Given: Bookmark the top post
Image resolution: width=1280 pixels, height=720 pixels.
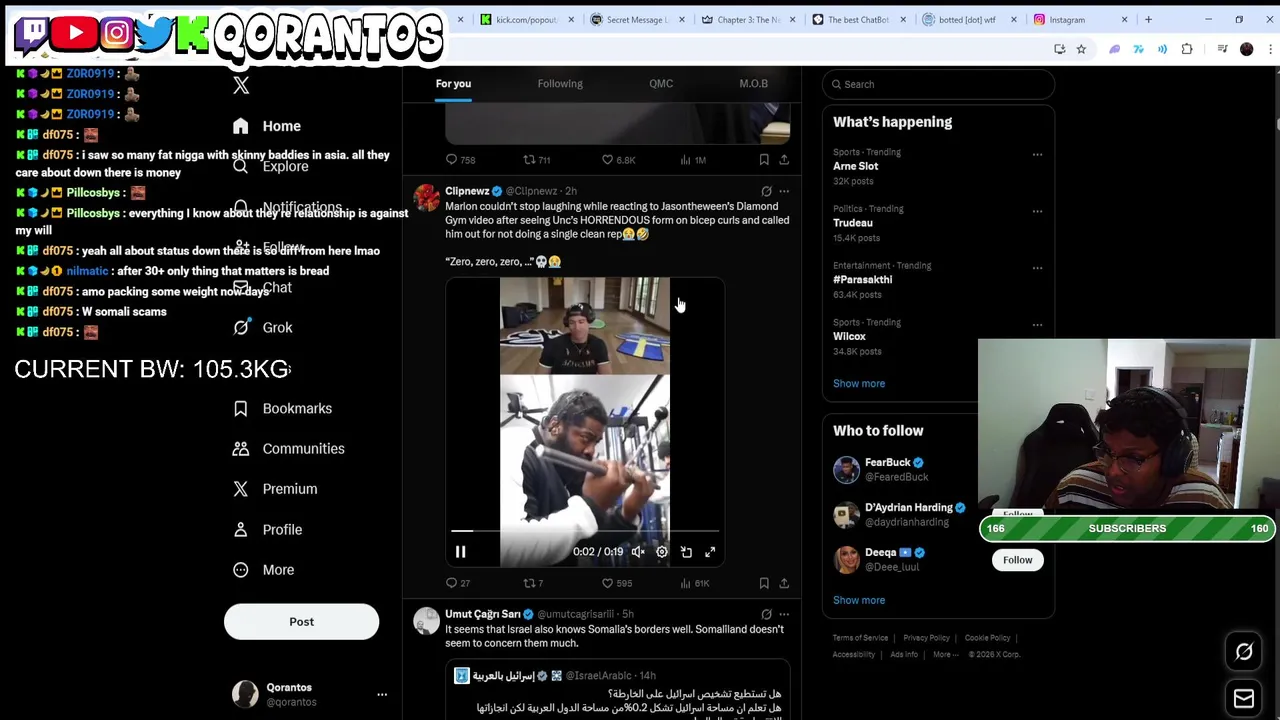Looking at the screenshot, I should point(764,160).
